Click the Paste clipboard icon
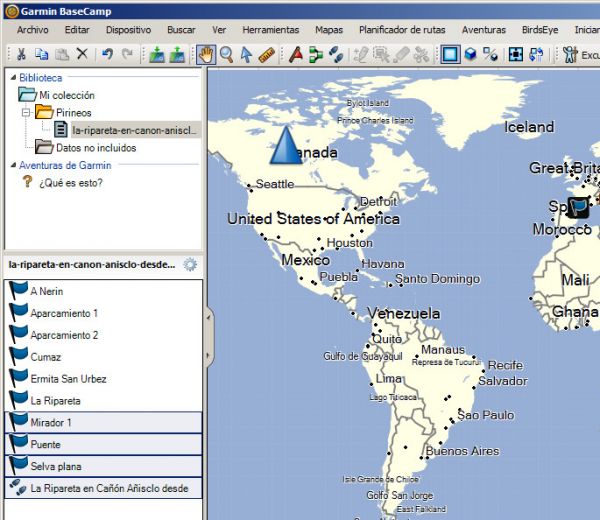The width and height of the screenshot is (600, 520). point(62,55)
